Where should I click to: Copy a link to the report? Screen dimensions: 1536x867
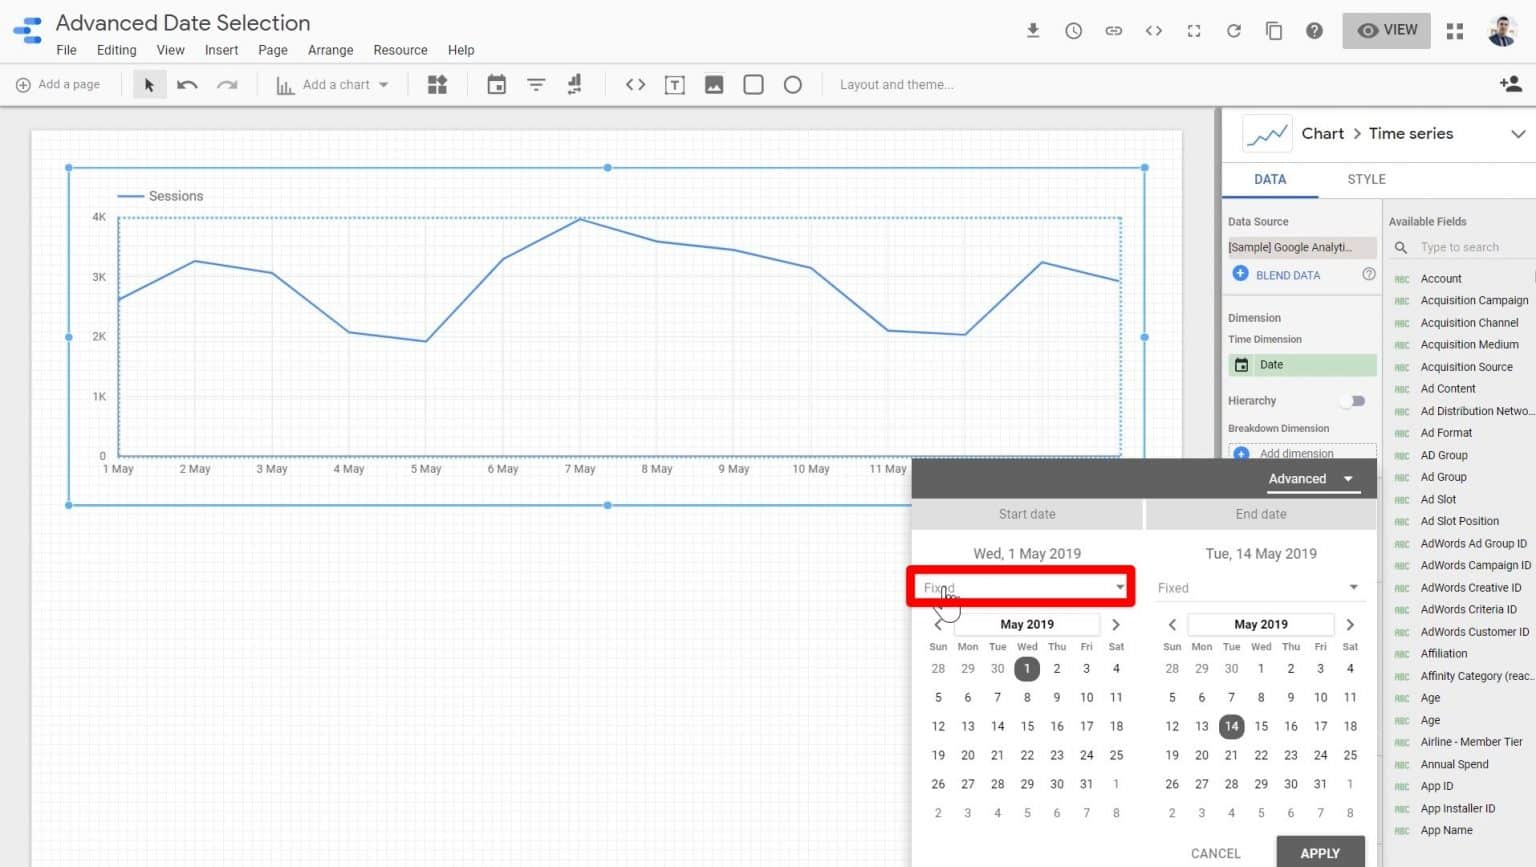click(x=1113, y=31)
